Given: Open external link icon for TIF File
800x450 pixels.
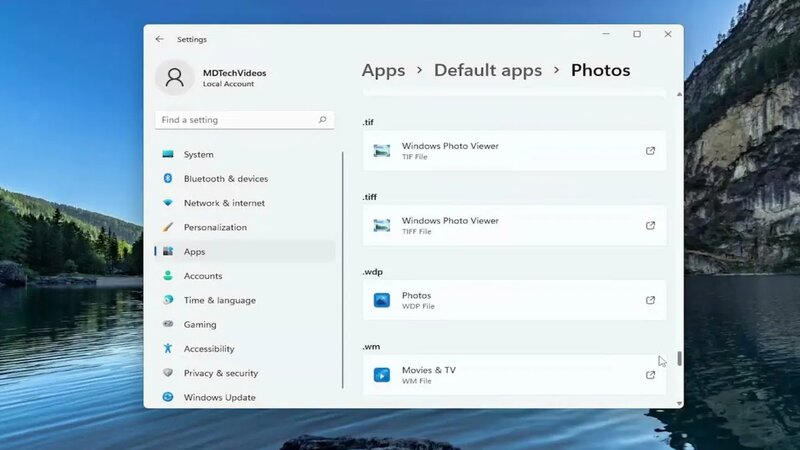Looking at the screenshot, I should [x=650, y=151].
